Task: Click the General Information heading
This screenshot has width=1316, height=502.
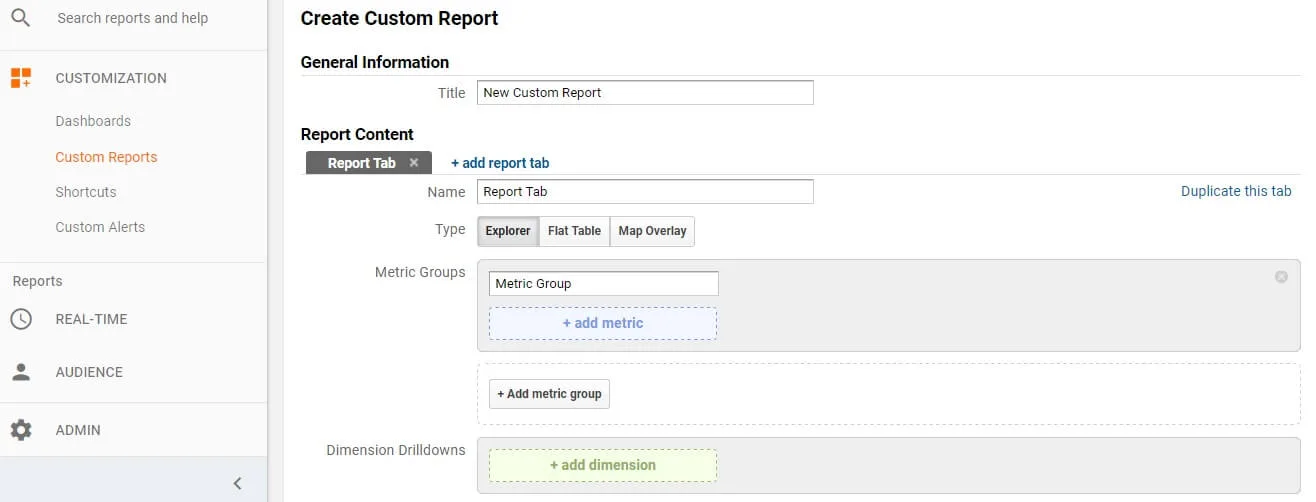Action: click(x=375, y=62)
